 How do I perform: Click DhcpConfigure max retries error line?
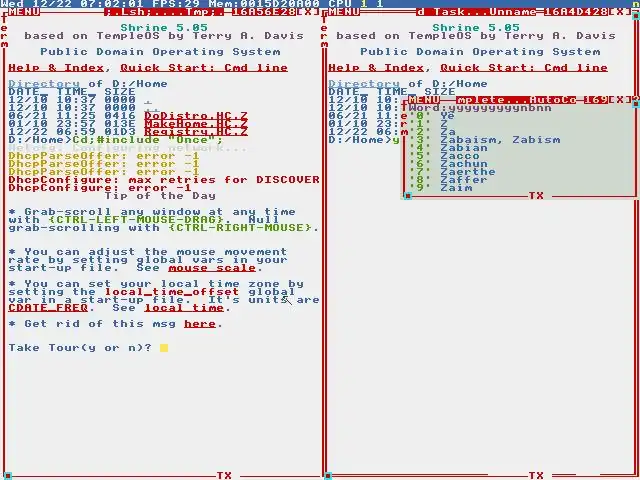(164, 180)
